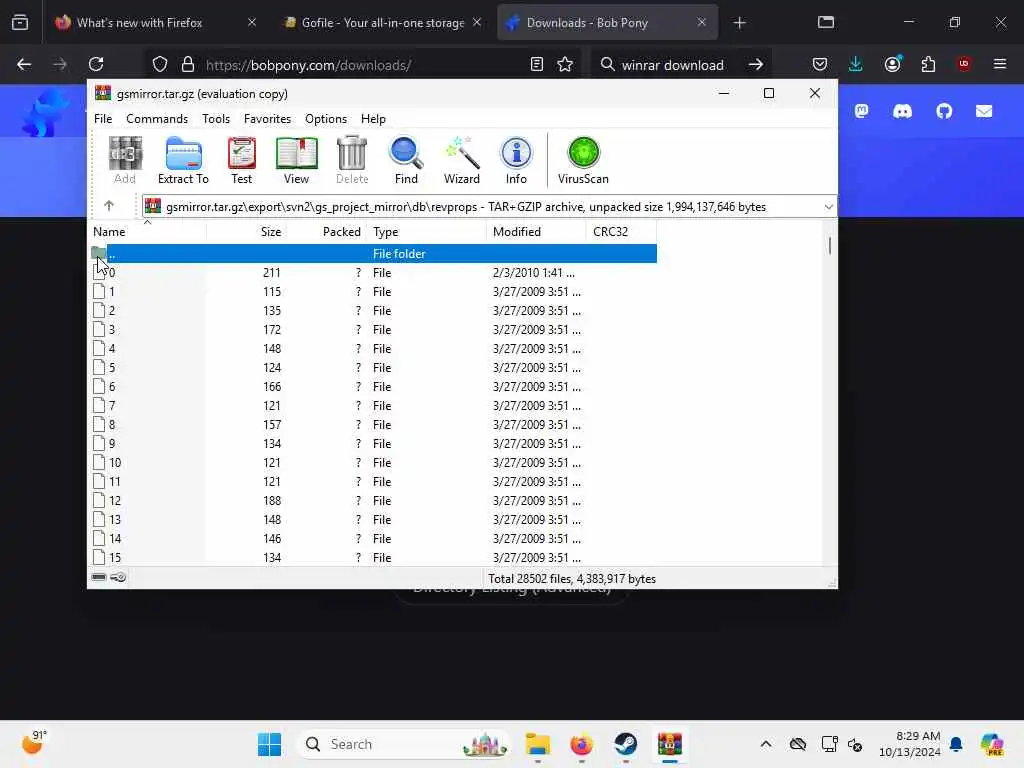The height and width of the screenshot is (768, 1024).
Task: Sort by Name column header
Action: 147,232
